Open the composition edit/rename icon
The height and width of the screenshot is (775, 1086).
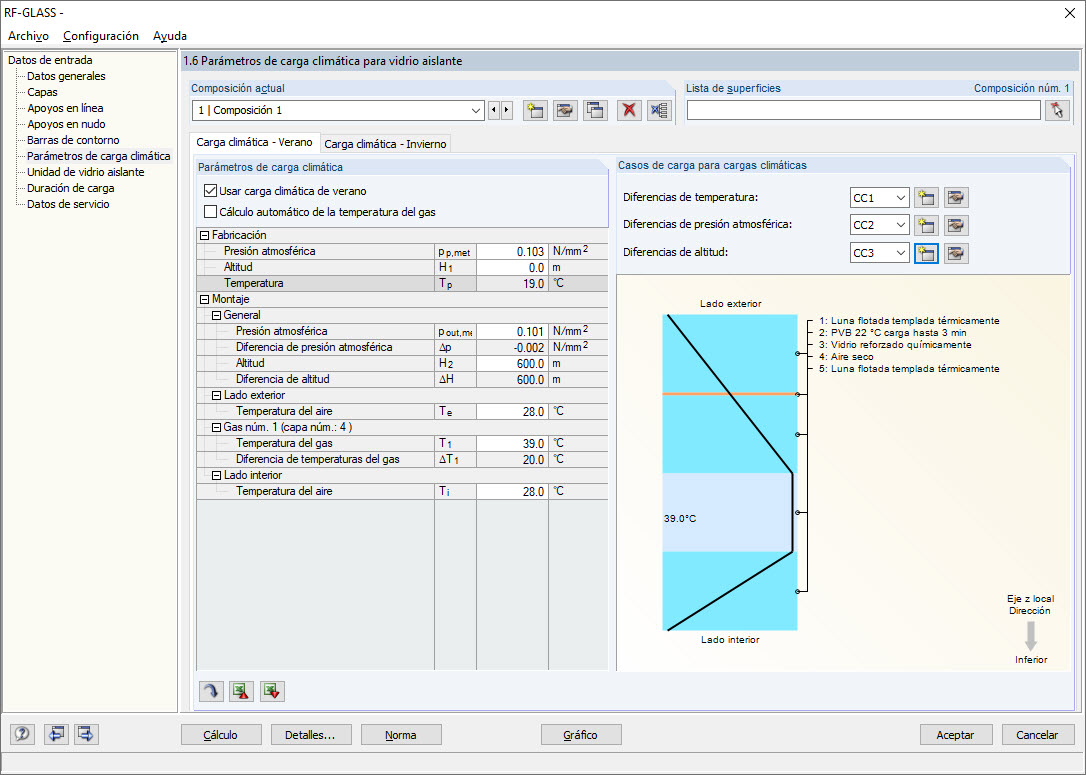565,111
